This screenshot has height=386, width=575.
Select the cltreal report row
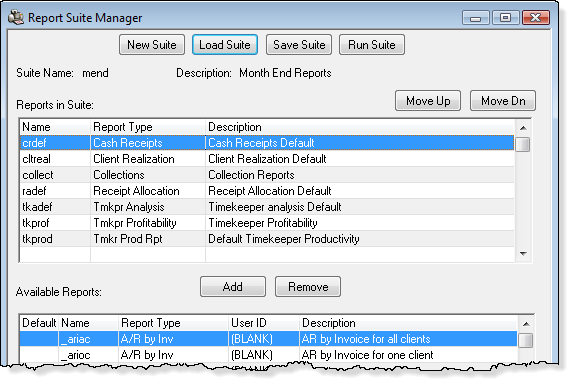tap(267, 159)
